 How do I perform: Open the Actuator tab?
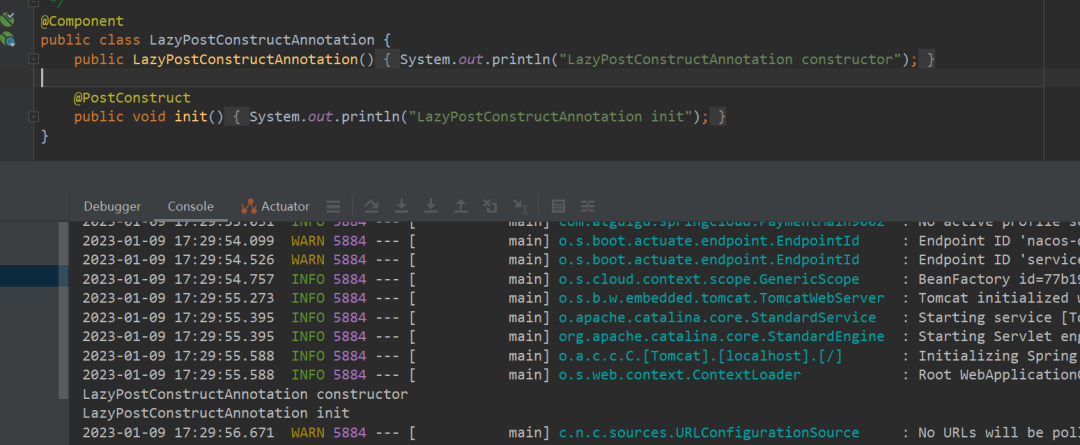[x=276, y=206]
